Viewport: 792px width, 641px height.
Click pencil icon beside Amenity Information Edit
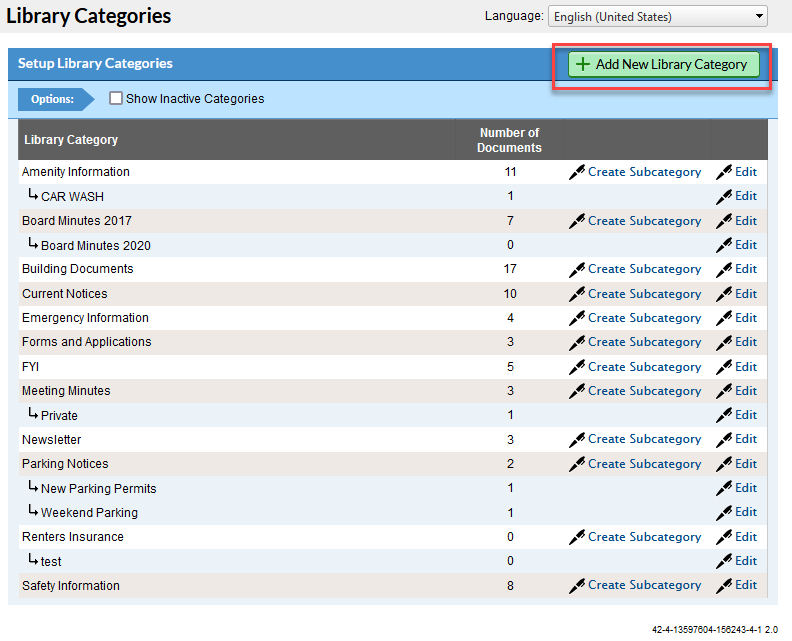point(724,172)
